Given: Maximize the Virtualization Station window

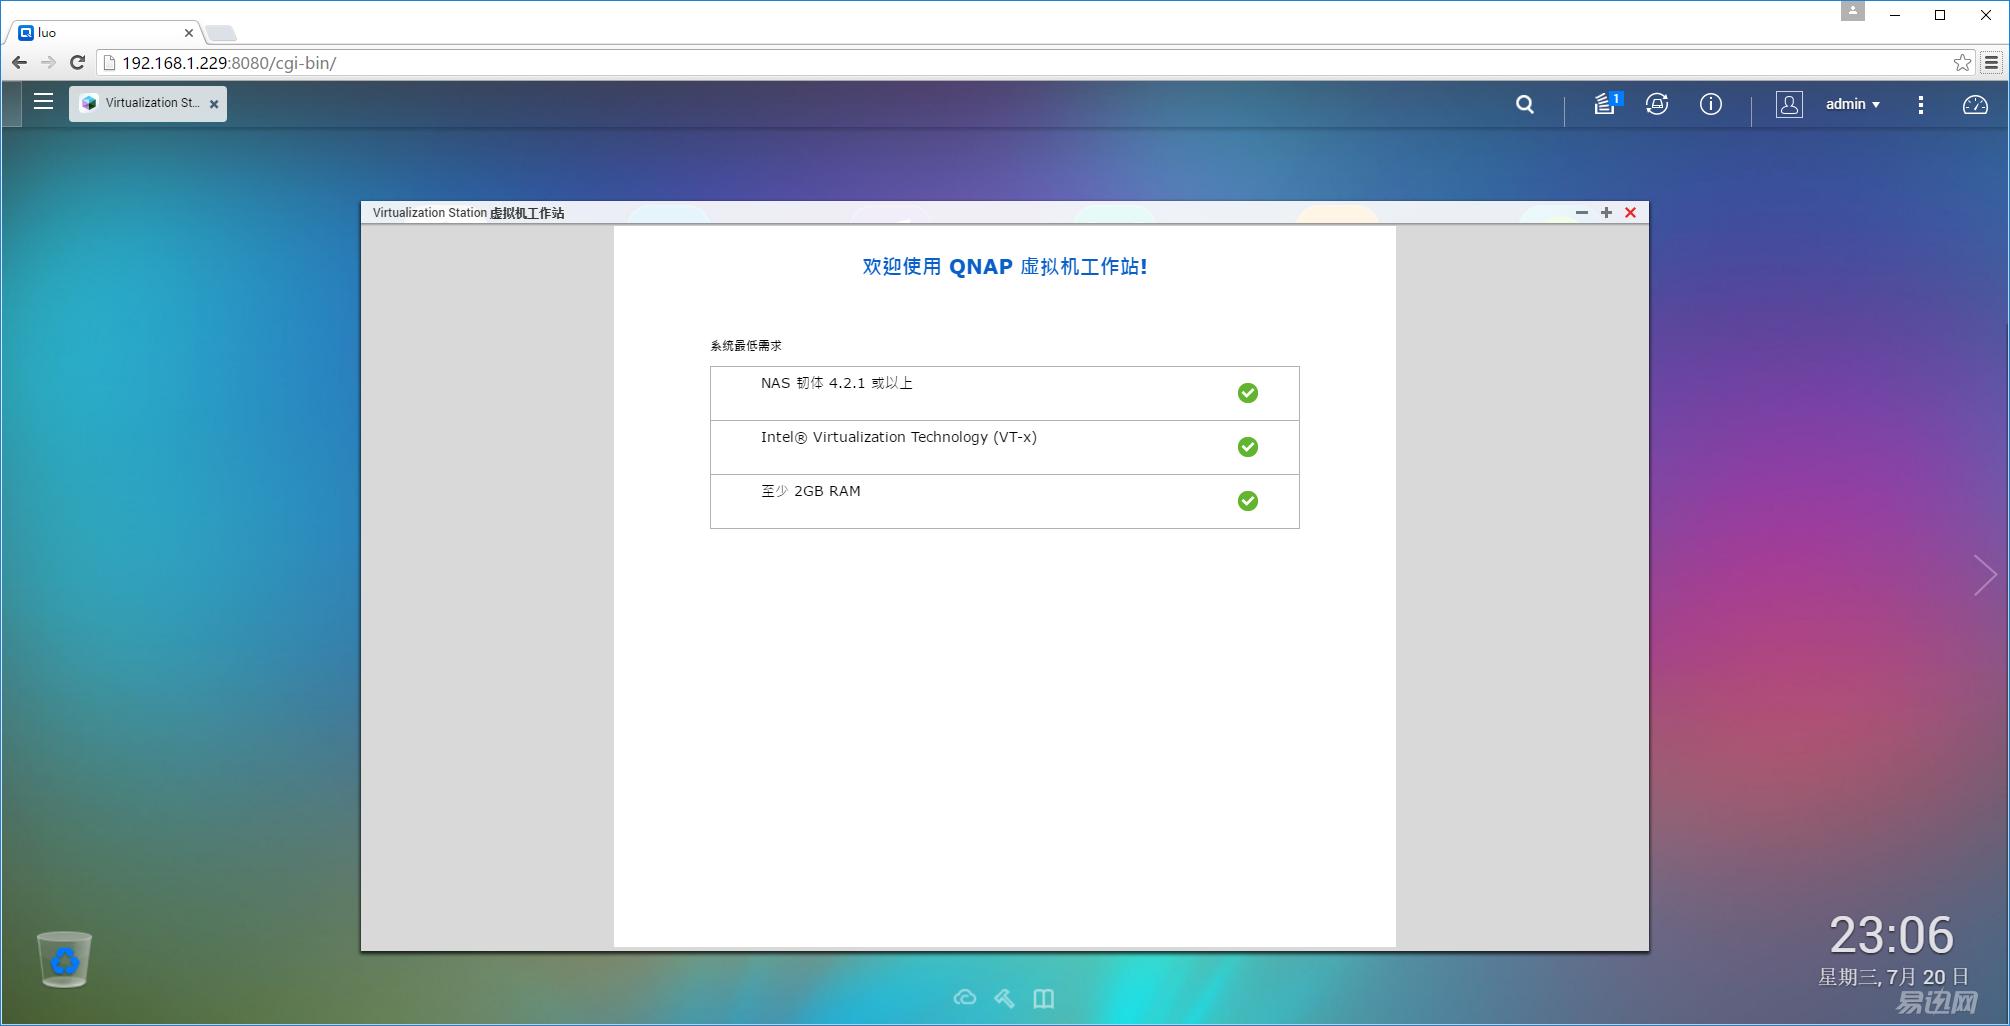Looking at the screenshot, I should coord(1606,212).
